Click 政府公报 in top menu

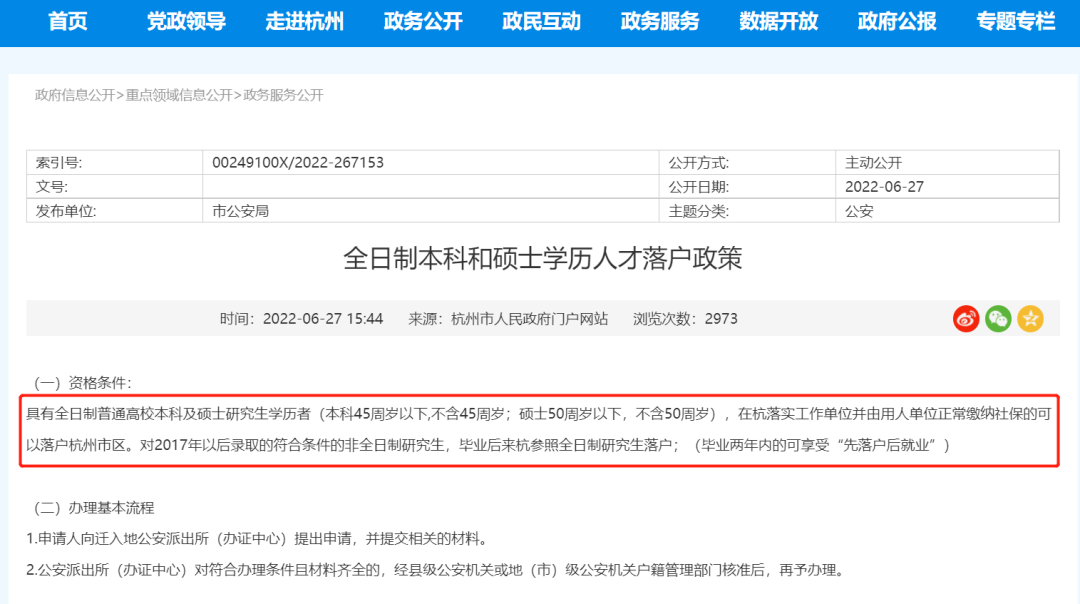897,22
